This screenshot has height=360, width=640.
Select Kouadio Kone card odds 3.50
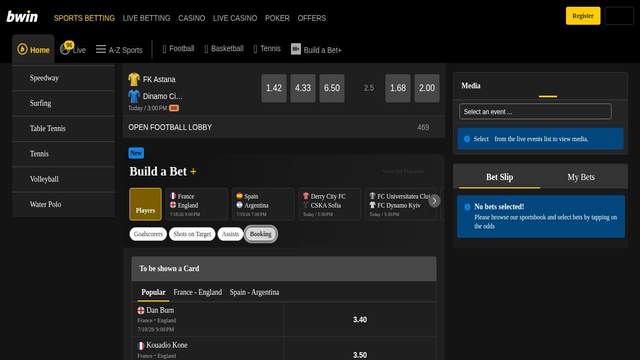point(360,354)
